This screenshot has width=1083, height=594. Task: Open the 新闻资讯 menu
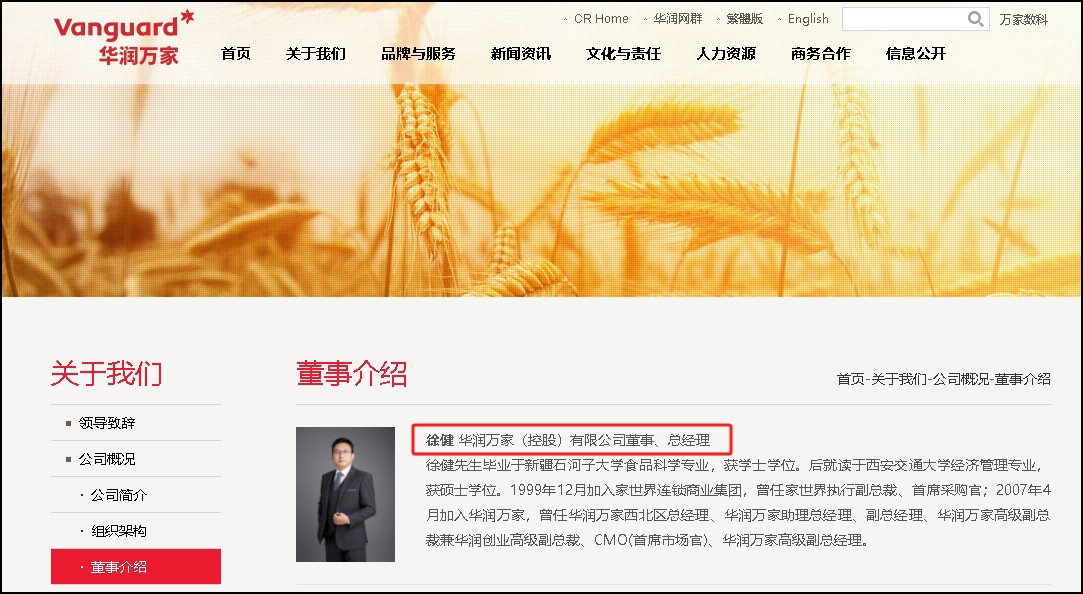pyautogui.click(x=521, y=54)
